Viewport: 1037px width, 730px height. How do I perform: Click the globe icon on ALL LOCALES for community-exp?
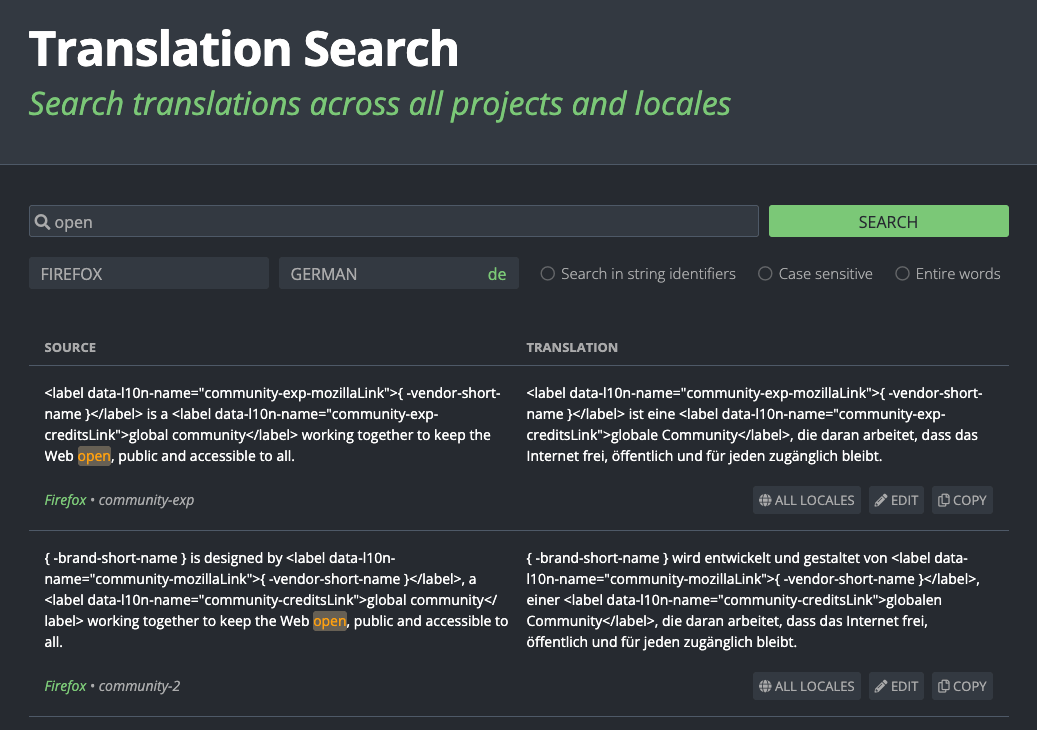765,500
